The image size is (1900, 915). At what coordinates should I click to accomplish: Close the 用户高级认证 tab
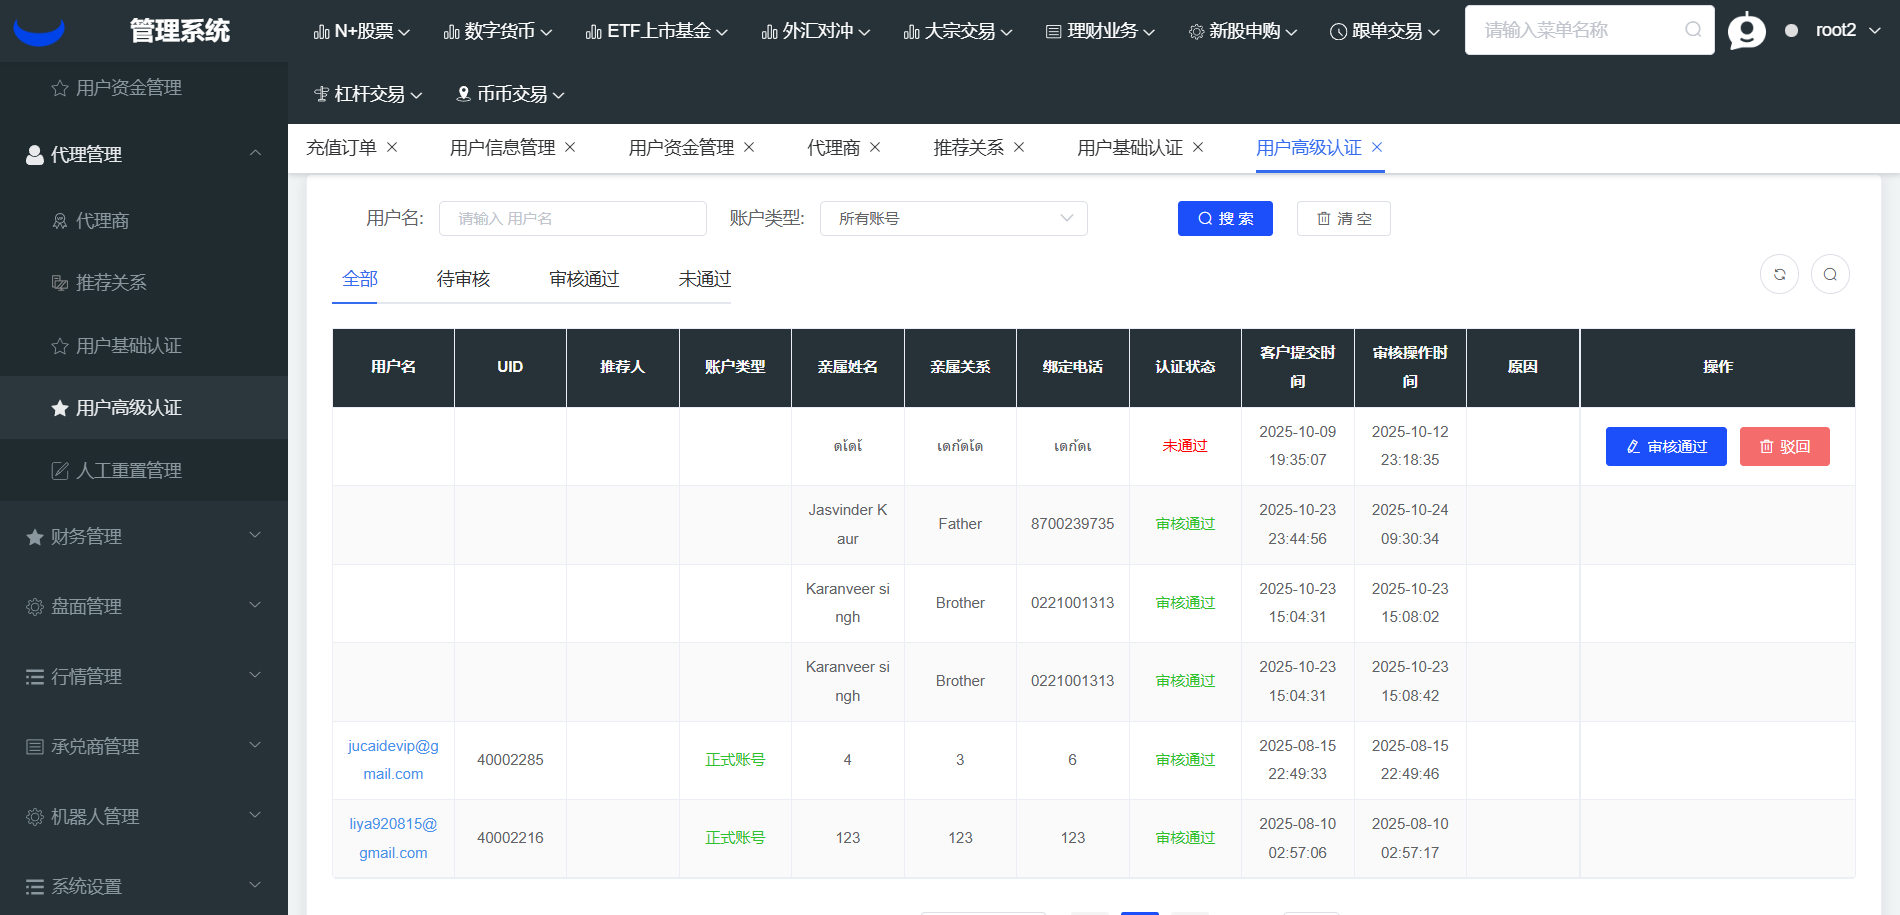click(1377, 147)
